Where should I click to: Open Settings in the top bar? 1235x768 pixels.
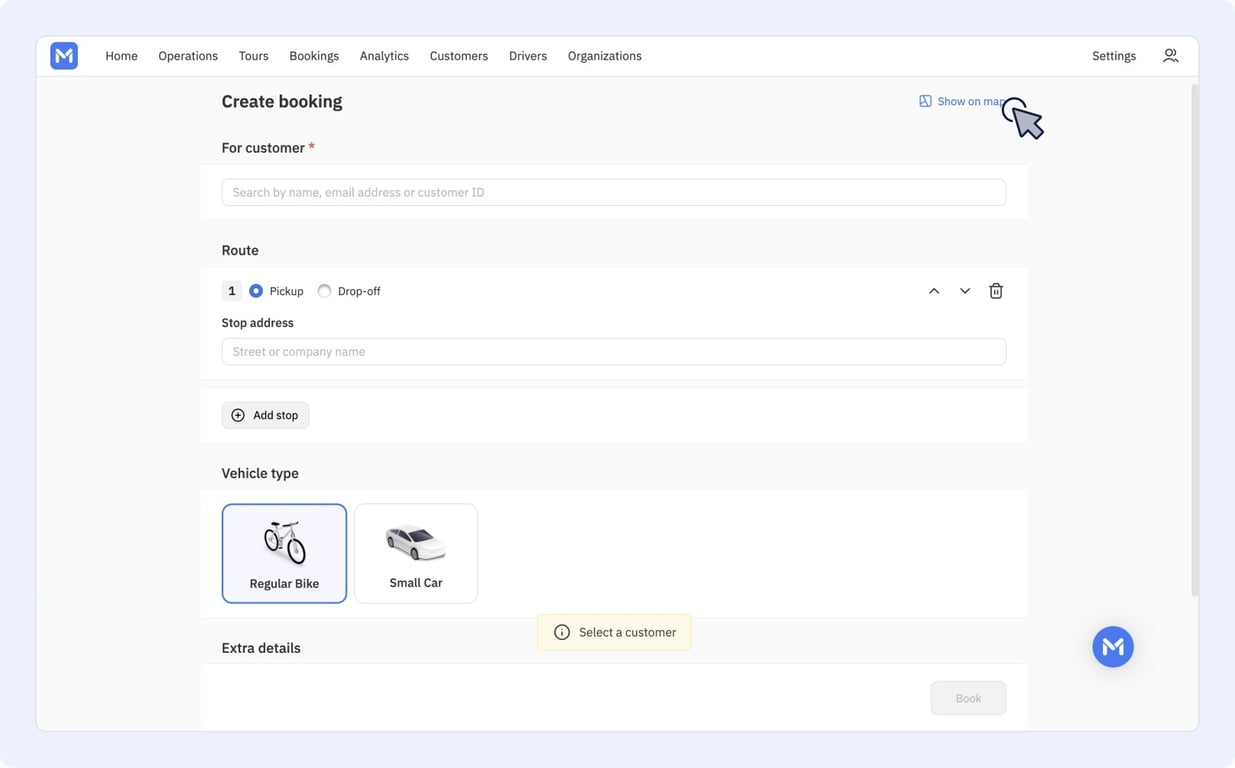(1114, 56)
